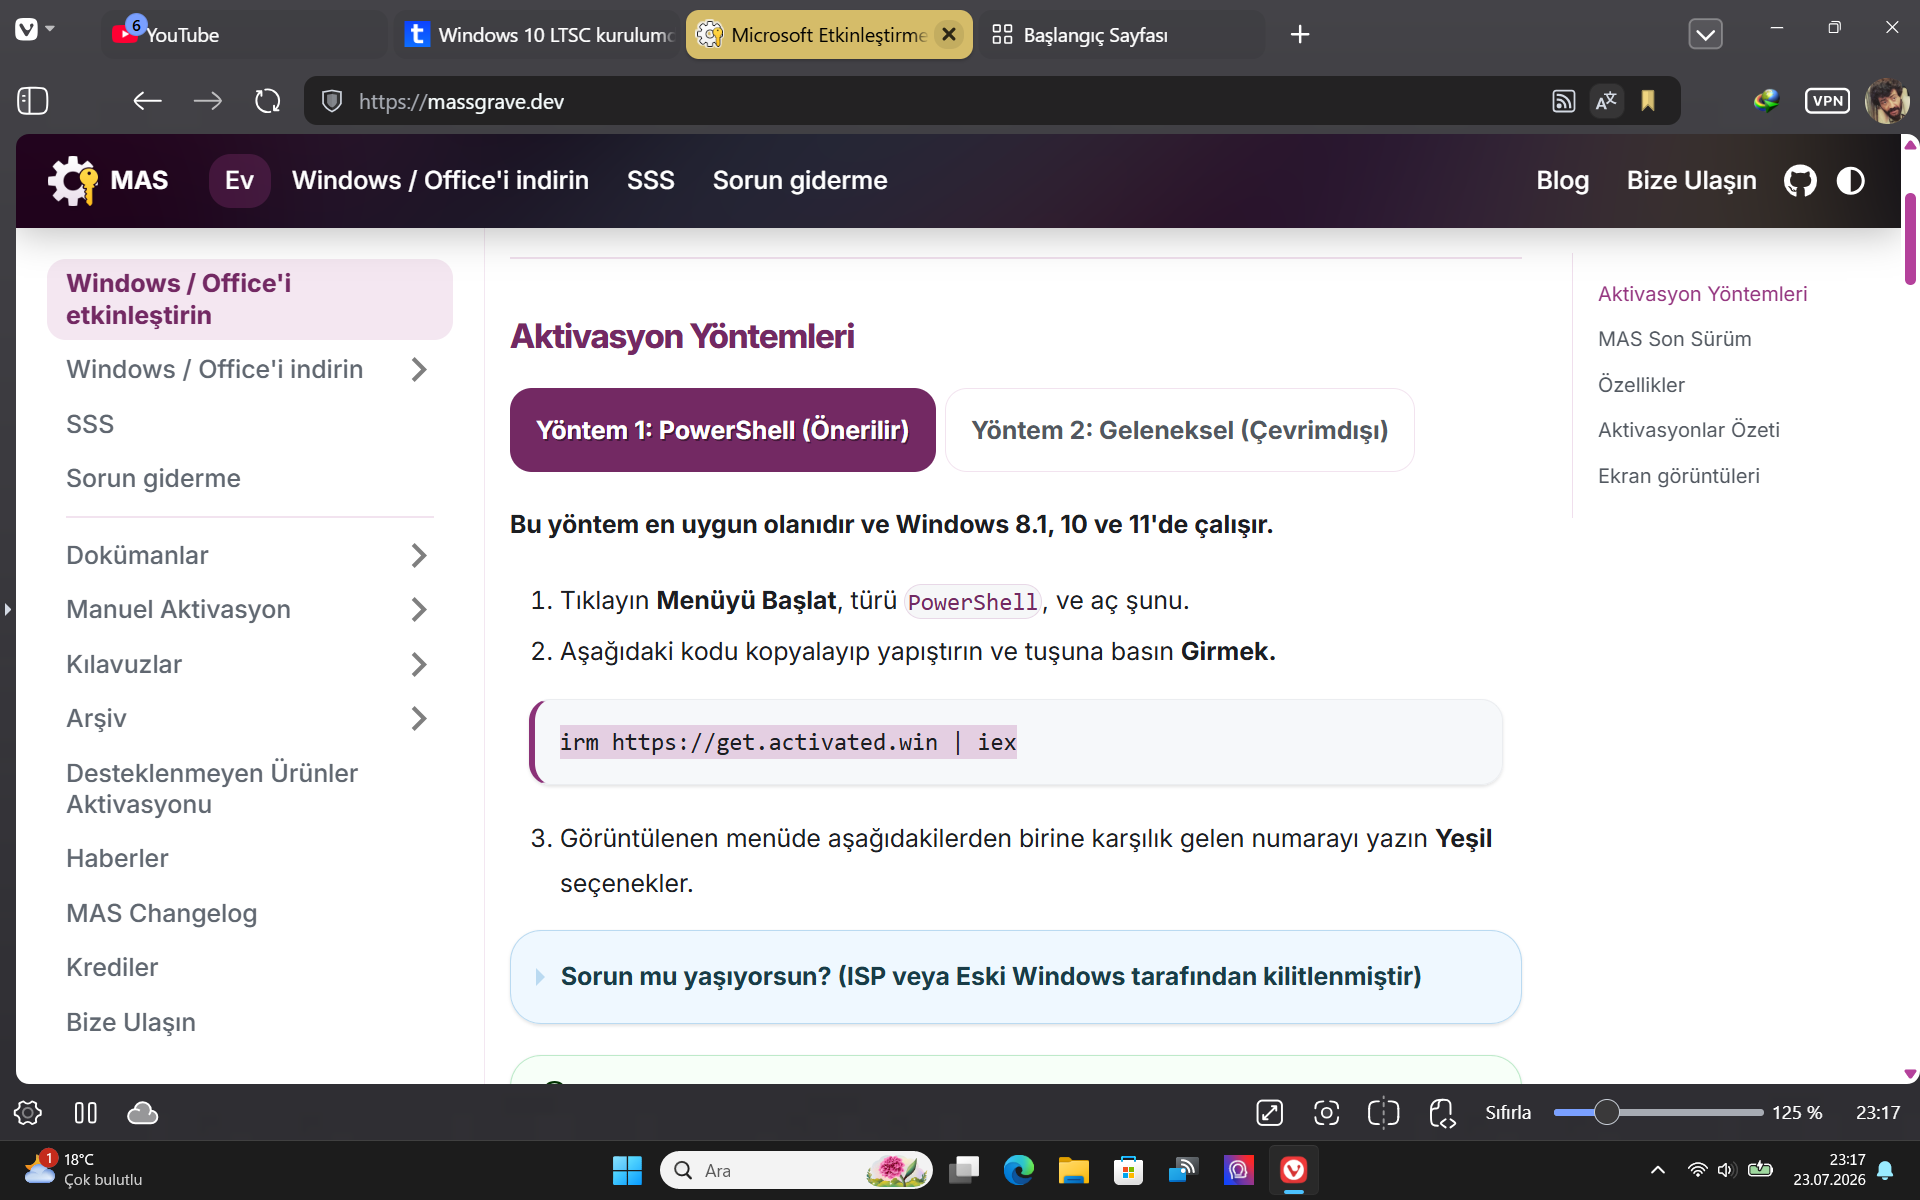1920x1200 pixels.
Task: Select Windows / Office'i etkinleştirin sidebar item
Action: [250, 299]
